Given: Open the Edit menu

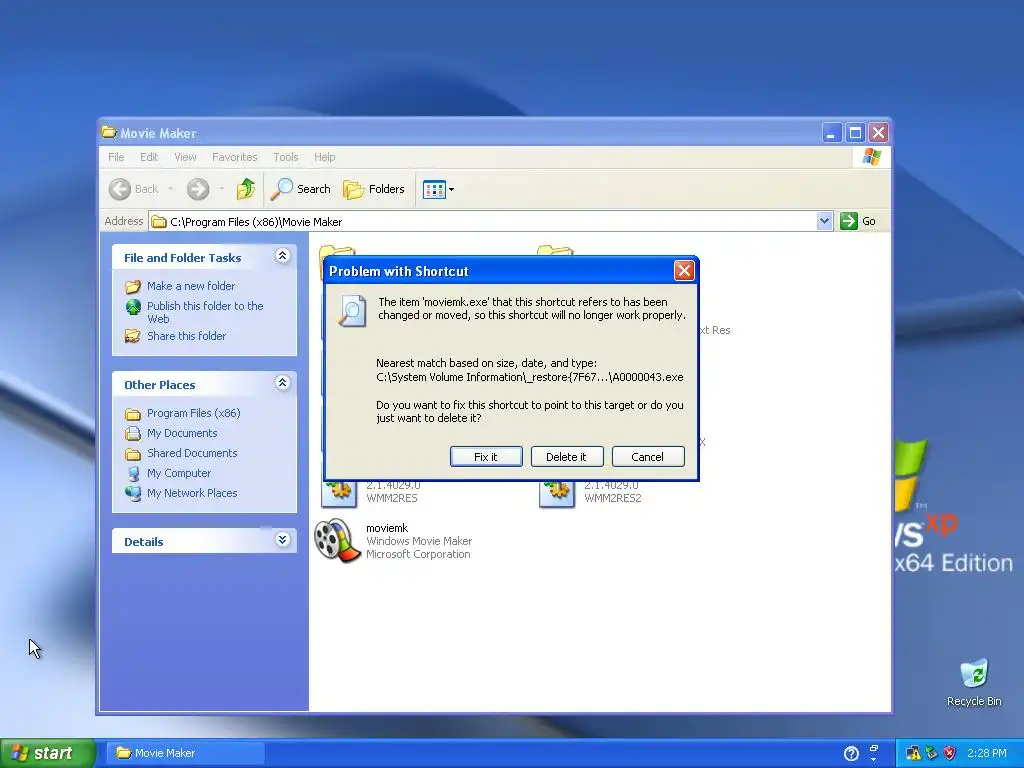Looking at the screenshot, I should click(x=149, y=157).
